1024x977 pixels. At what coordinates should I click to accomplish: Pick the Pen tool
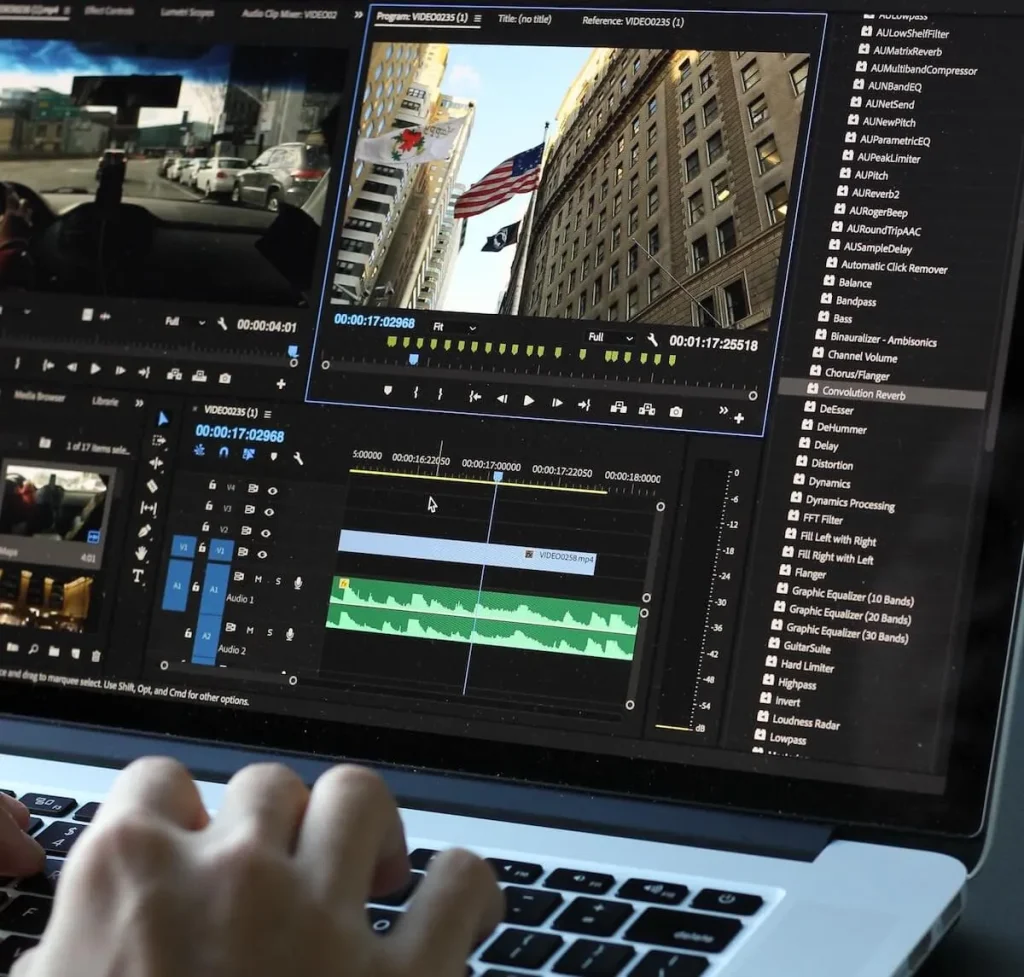pyautogui.click(x=145, y=531)
